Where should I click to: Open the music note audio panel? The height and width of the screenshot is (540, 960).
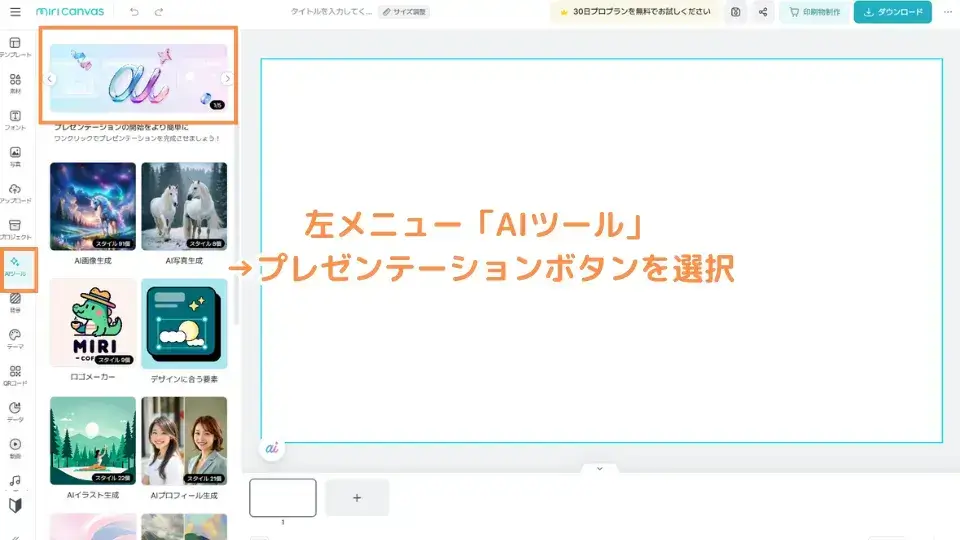pos(15,482)
